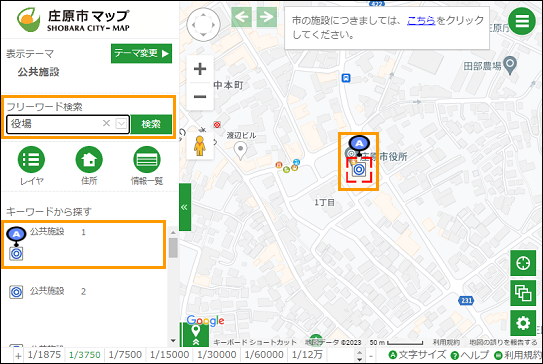Collapse the side panel with « handle
Image resolution: width=543 pixels, height=364 pixels.
185,207
